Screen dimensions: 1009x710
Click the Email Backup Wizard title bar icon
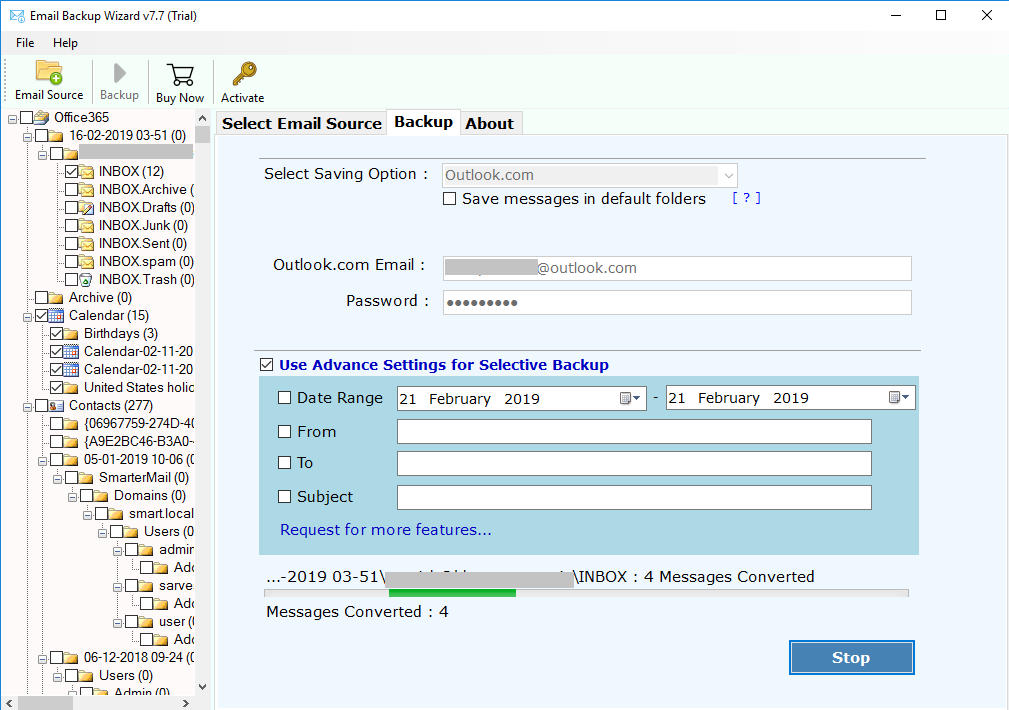[x=17, y=15]
